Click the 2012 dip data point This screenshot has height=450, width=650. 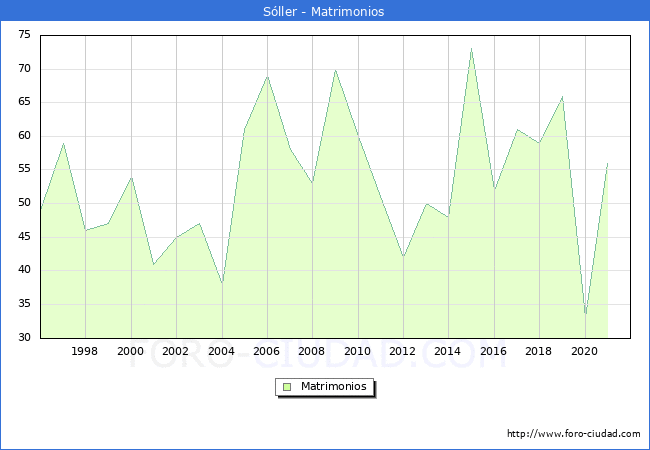coord(403,257)
